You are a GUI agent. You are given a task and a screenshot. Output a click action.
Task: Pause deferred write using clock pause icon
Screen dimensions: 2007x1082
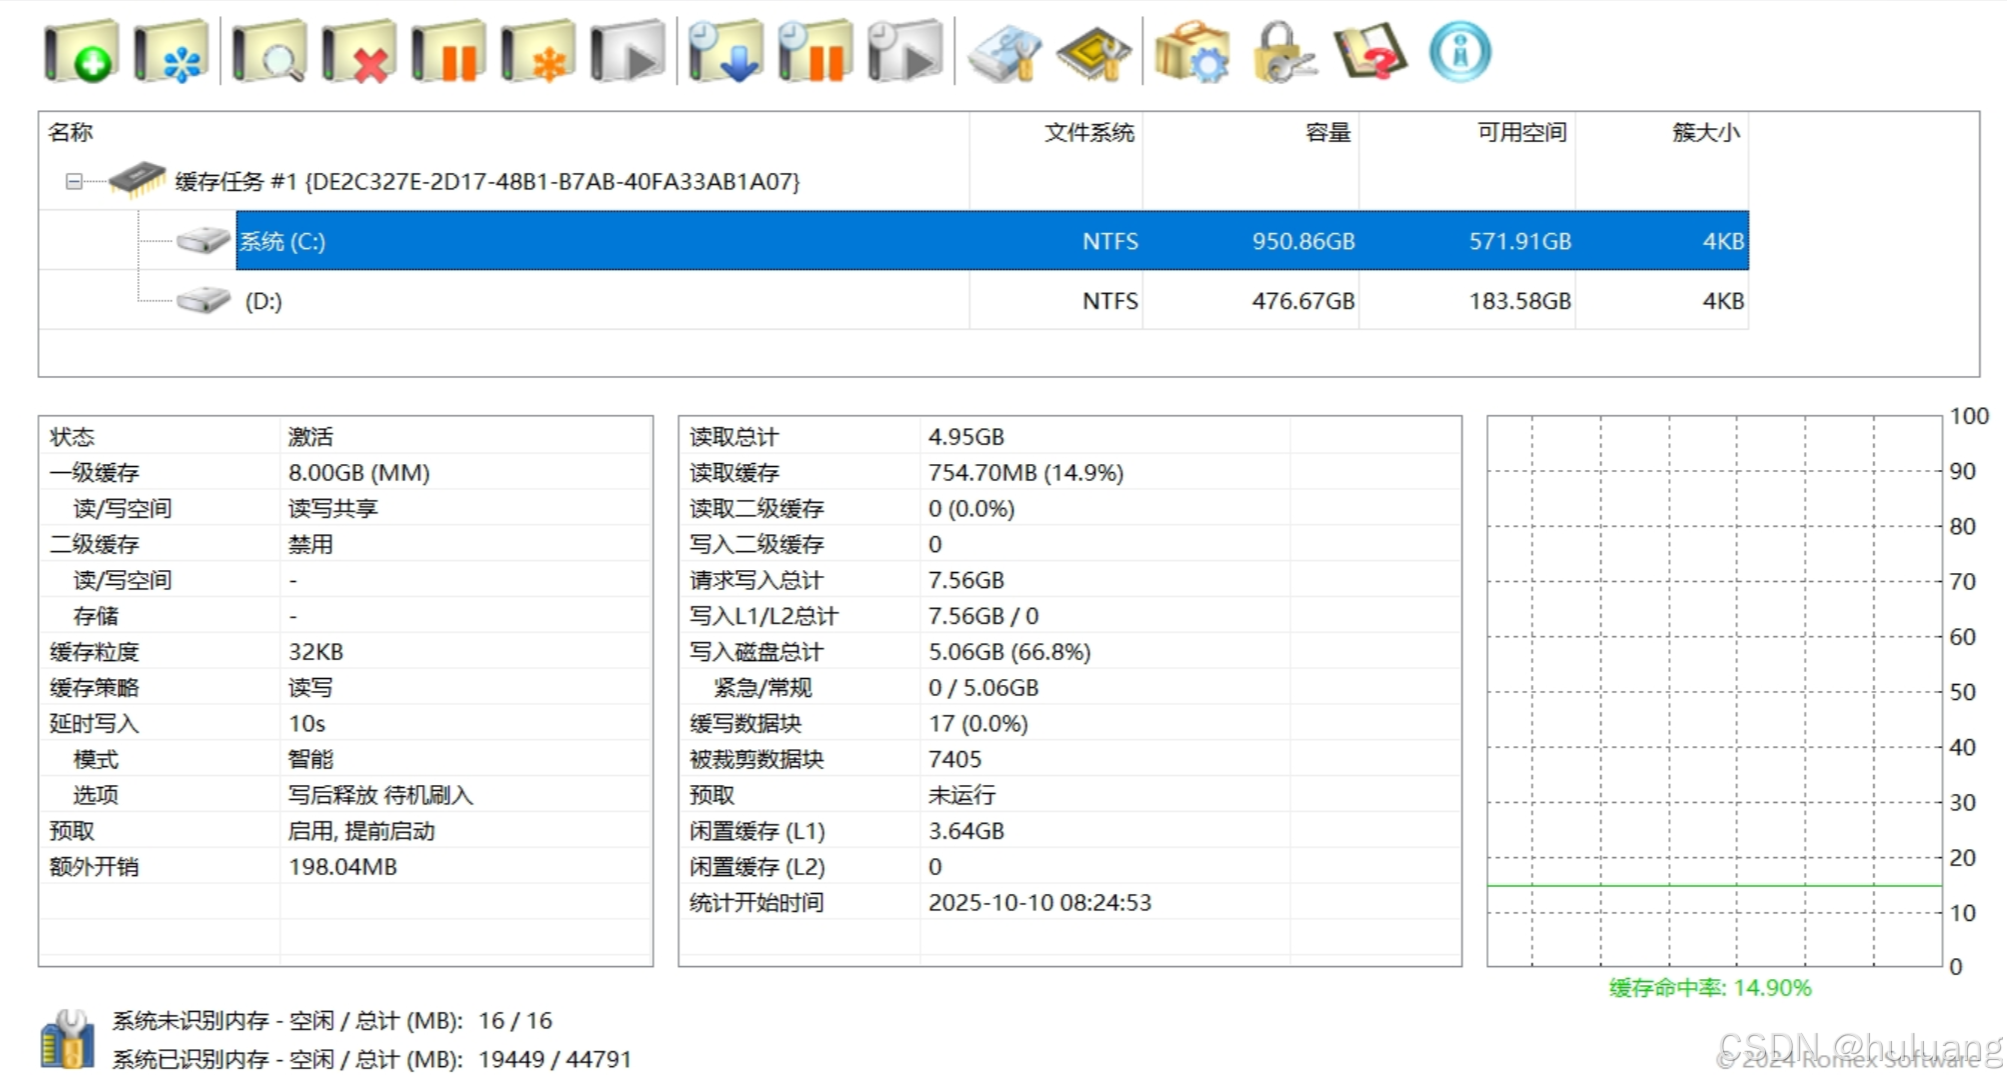(814, 52)
